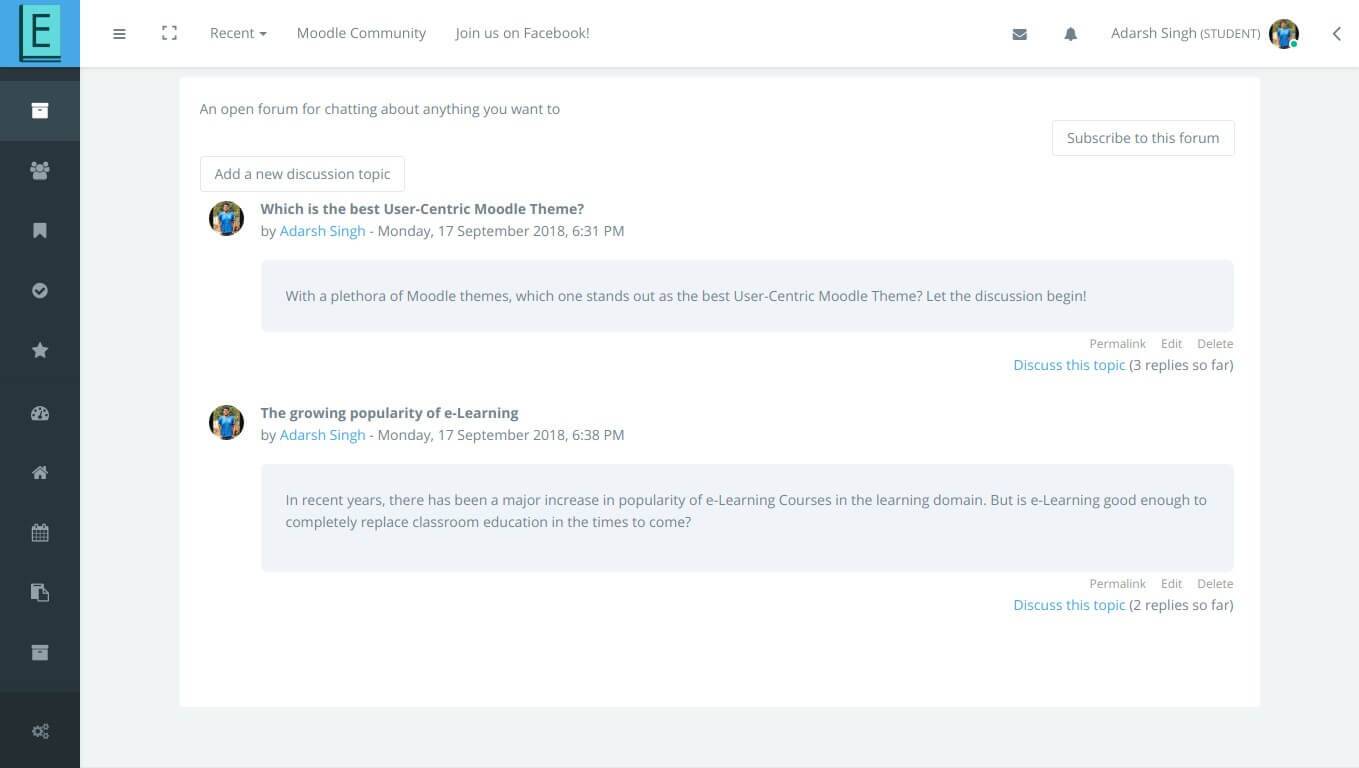This screenshot has height=768, width=1359.
Task: Open Join us on Facebook! link
Action: coord(522,33)
